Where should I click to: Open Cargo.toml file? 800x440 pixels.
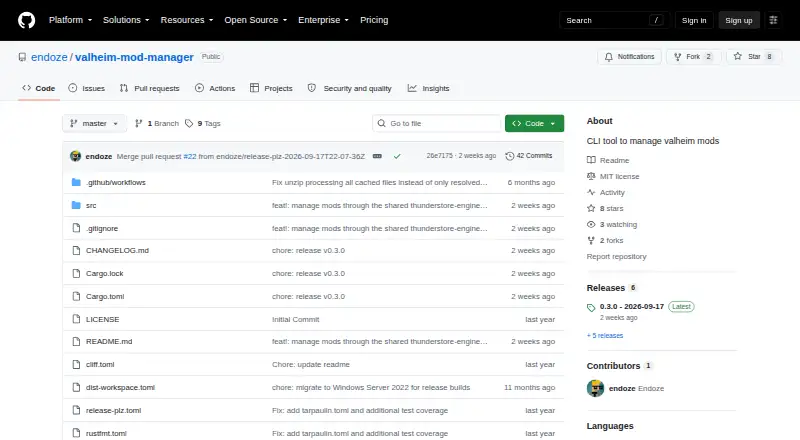(105, 297)
